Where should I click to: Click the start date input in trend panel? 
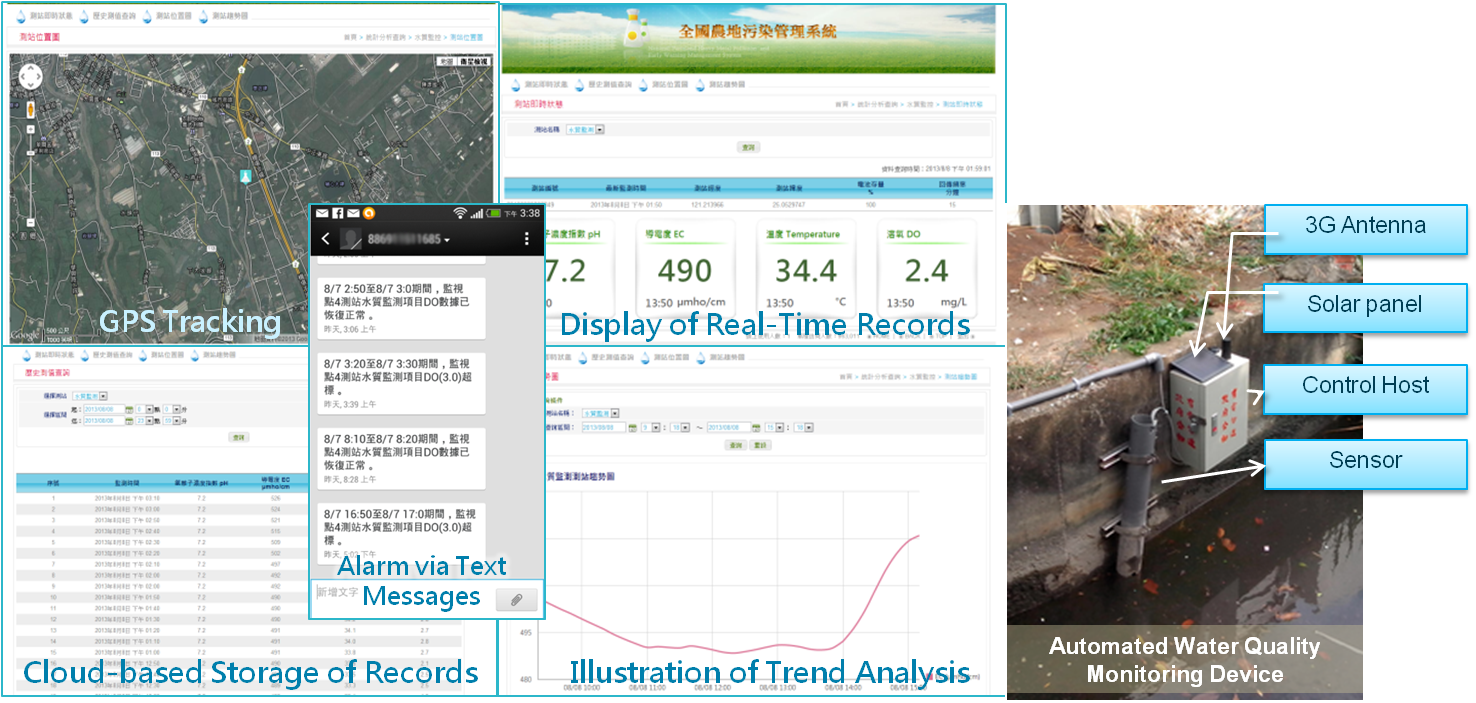tap(604, 427)
